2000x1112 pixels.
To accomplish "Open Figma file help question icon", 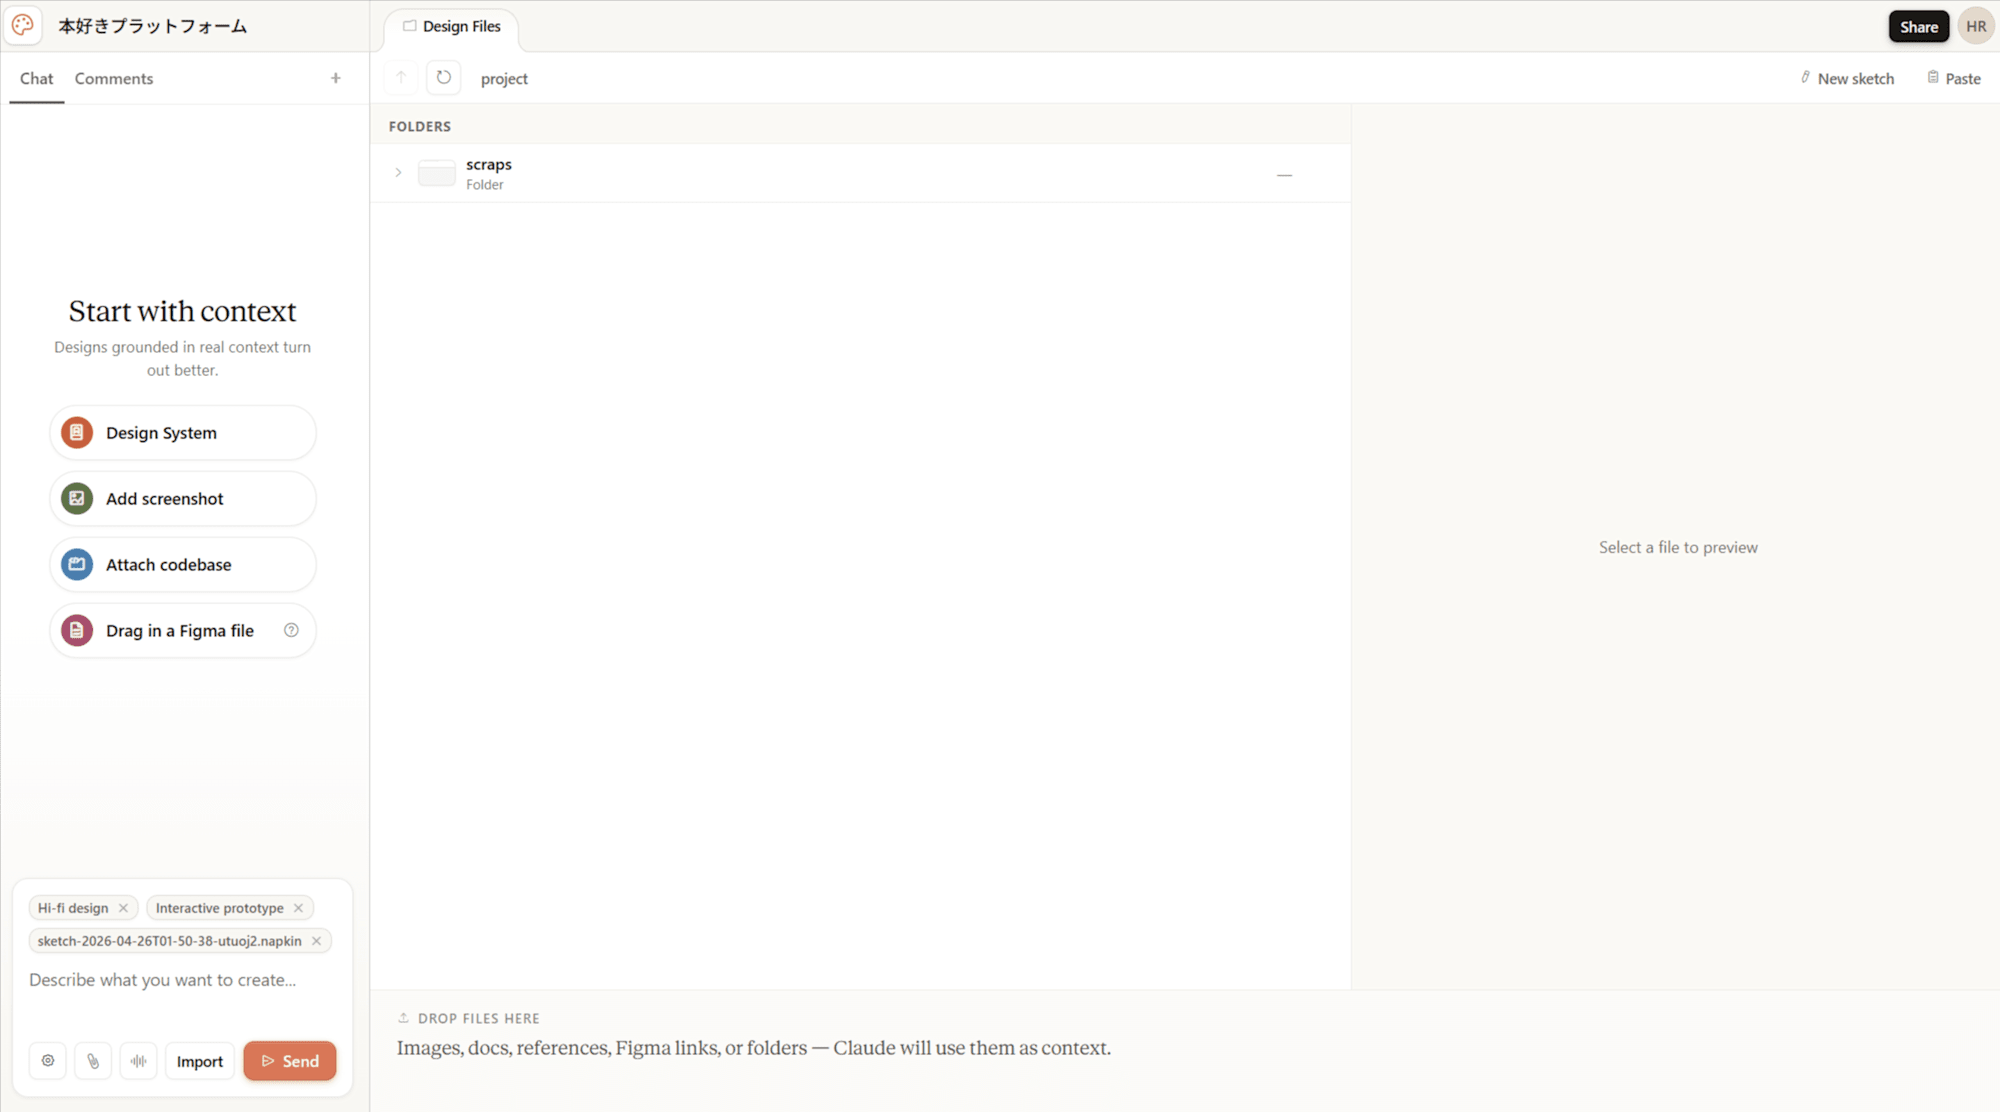I will [x=291, y=630].
